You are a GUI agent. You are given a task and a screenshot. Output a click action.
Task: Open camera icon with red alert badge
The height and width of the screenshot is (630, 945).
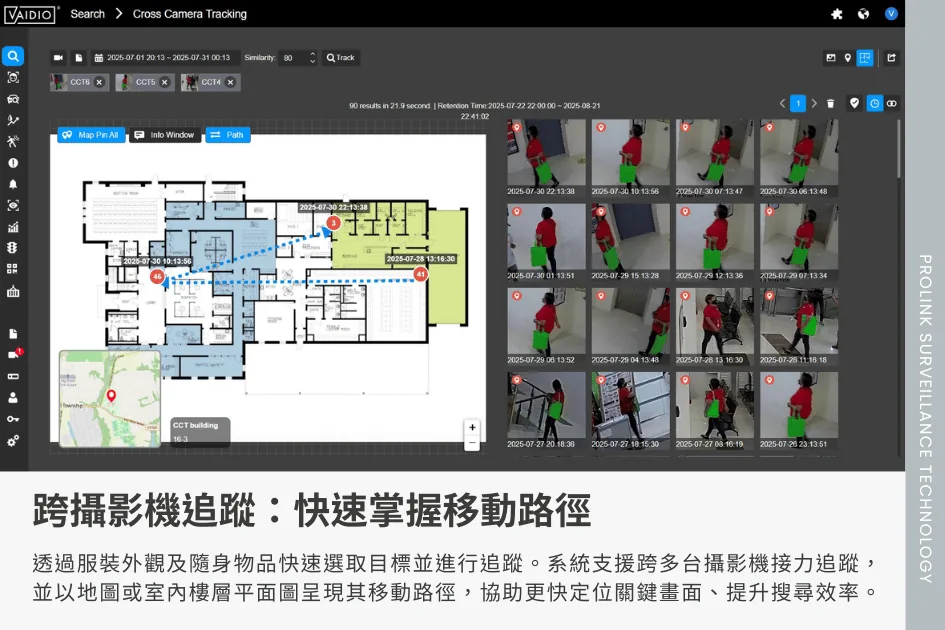point(14,354)
